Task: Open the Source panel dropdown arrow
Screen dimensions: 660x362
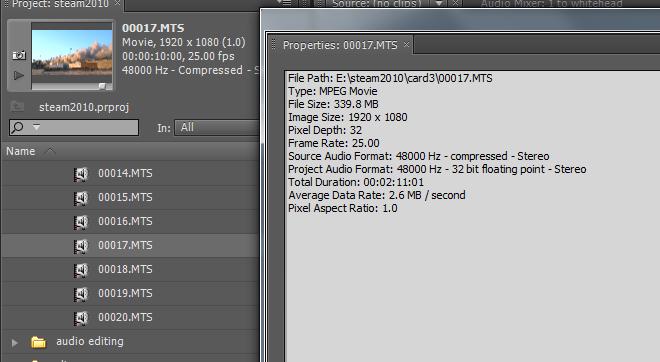Action: (439, 3)
